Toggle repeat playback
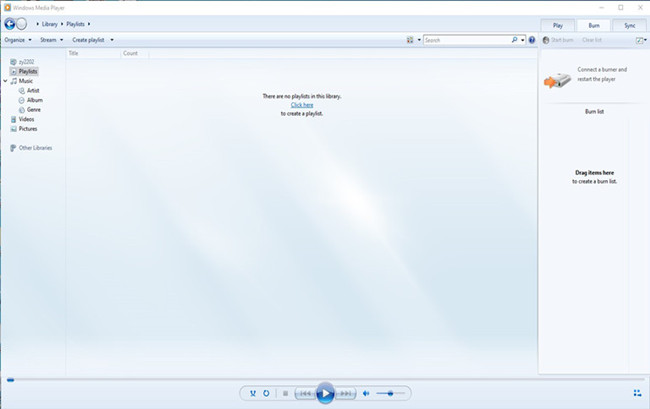 pyautogui.click(x=266, y=393)
